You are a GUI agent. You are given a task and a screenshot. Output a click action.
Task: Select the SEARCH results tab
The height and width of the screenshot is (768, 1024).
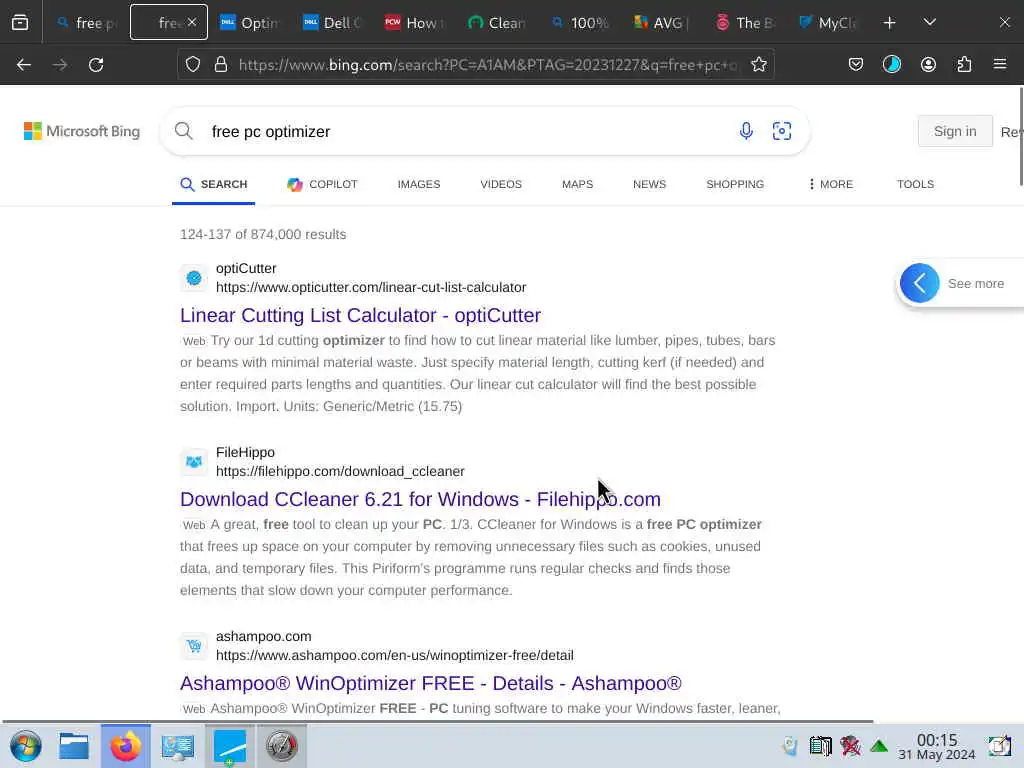tap(214, 184)
